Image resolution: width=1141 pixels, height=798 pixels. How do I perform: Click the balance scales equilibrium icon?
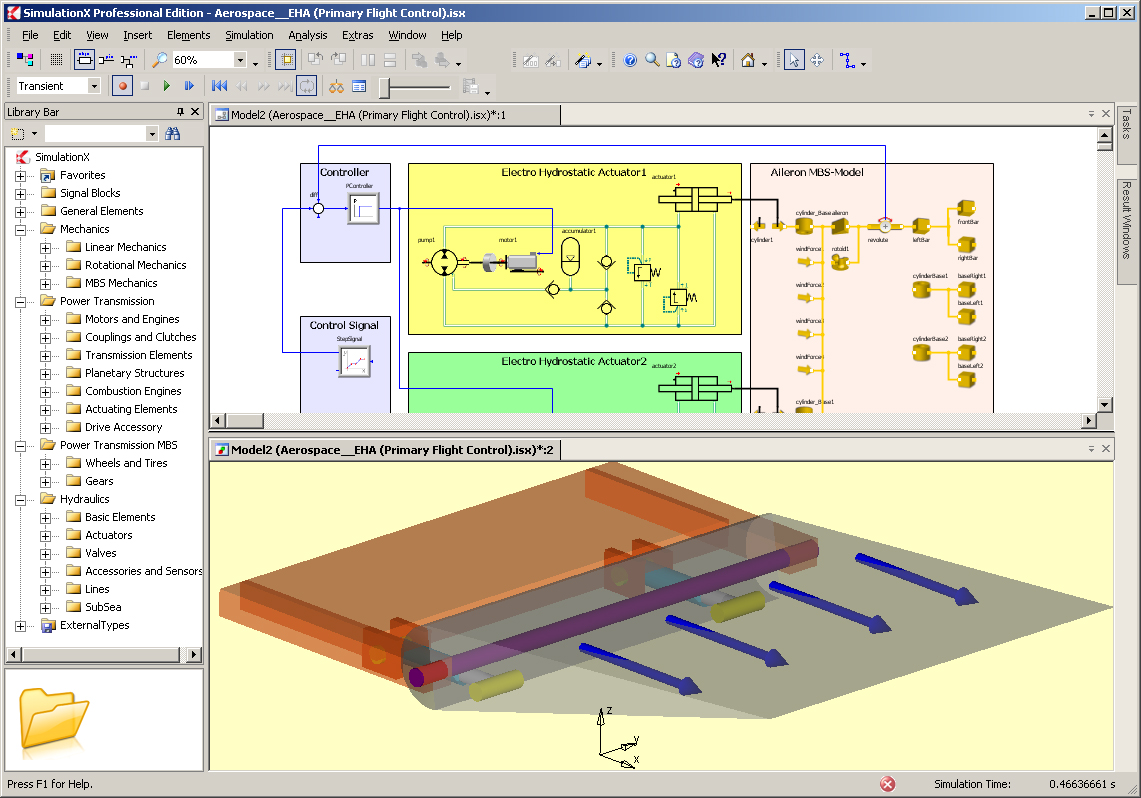[x=336, y=87]
